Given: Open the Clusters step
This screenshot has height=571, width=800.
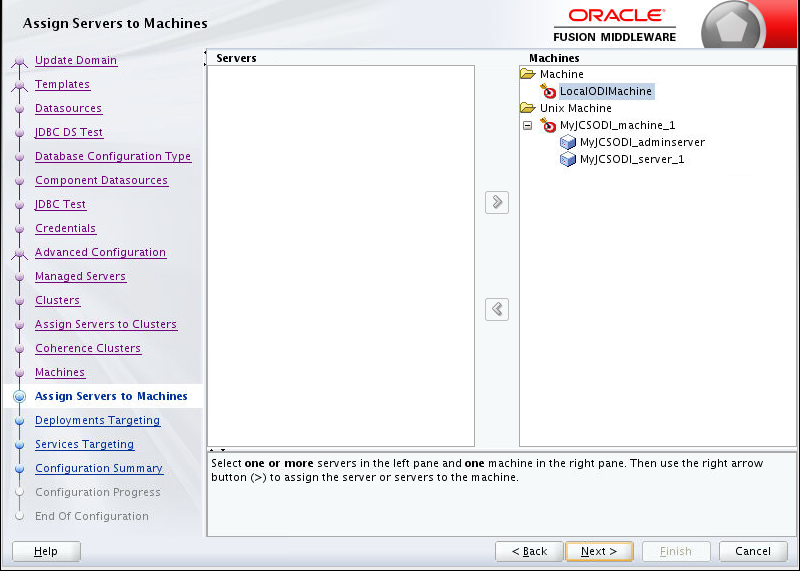Looking at the screenshot, I should [57, 300].
